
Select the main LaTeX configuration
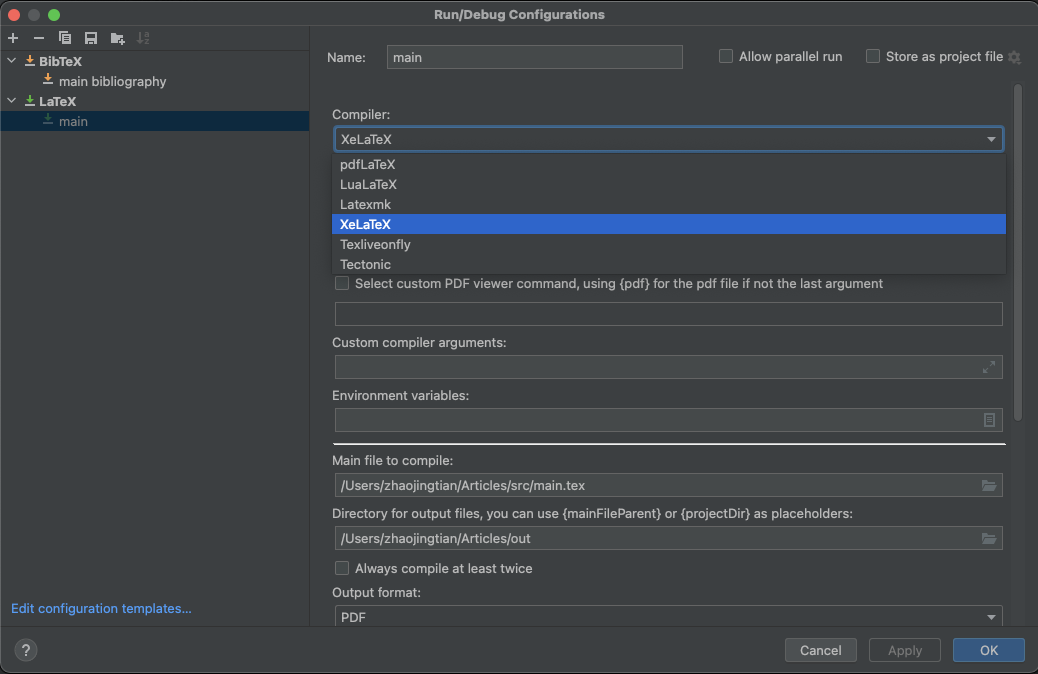point(155,120)
